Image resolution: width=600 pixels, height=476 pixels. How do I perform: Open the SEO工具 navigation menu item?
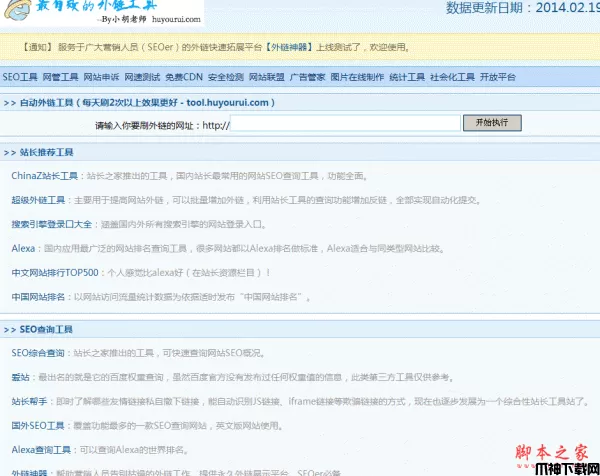point(20,77)
